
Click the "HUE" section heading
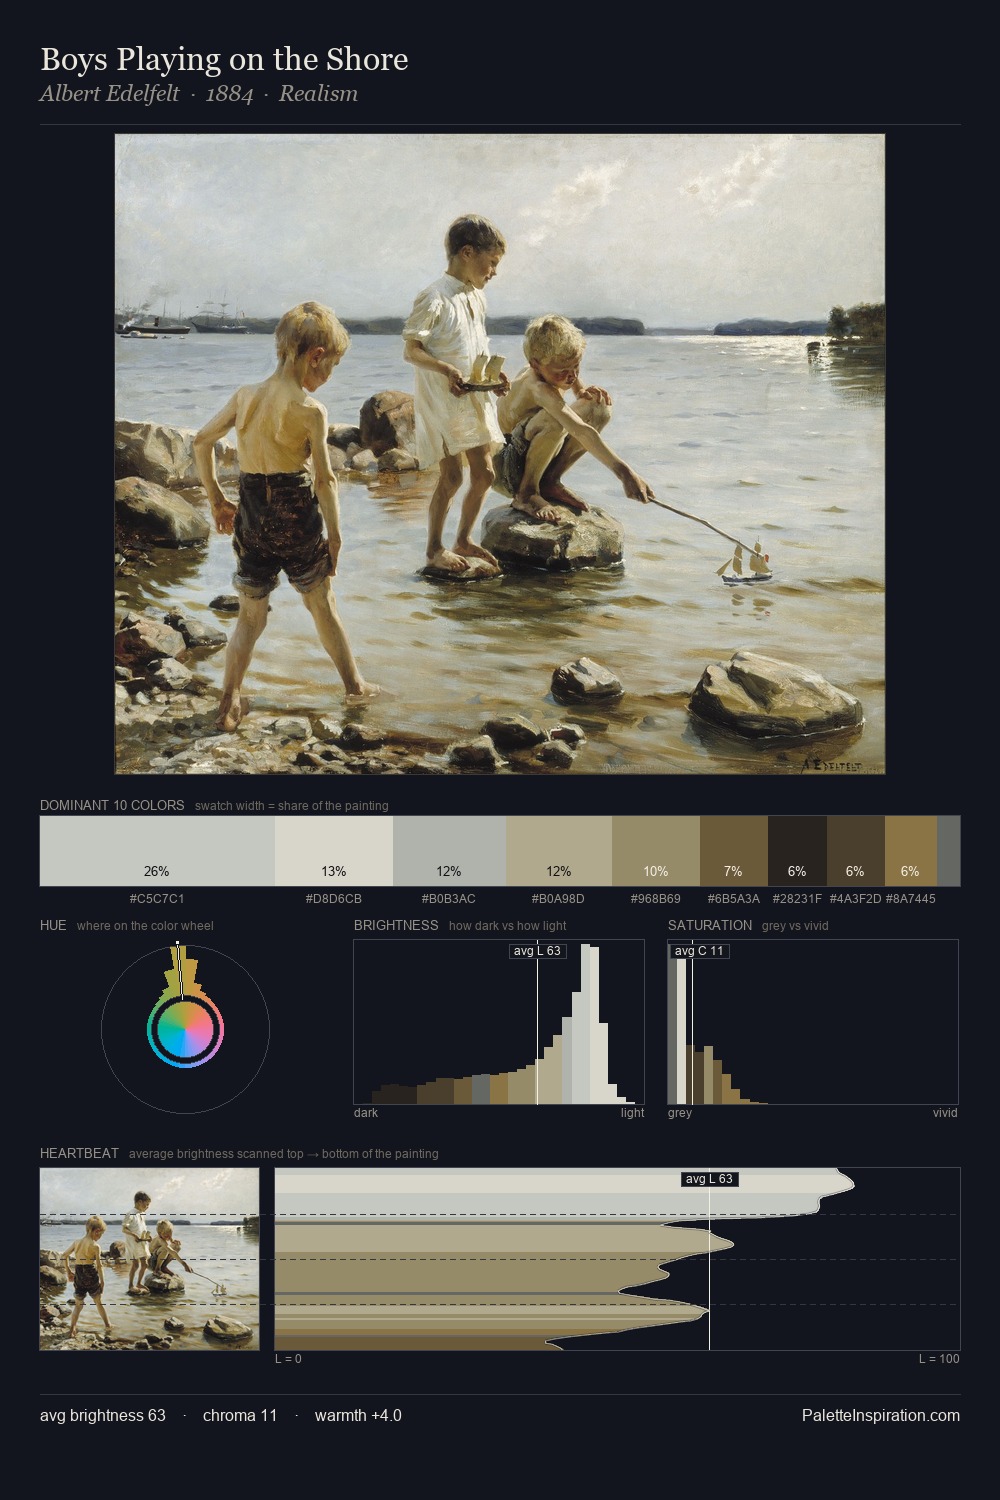coord(53,925)
